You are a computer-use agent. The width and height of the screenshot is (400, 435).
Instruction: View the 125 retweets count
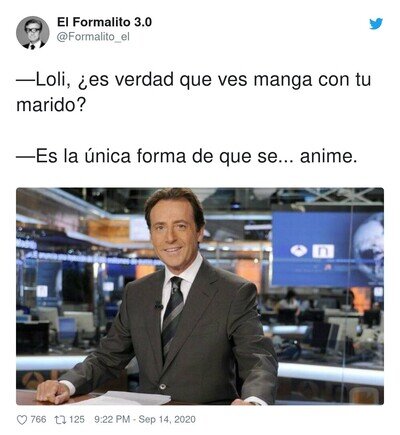click(77, 419)
